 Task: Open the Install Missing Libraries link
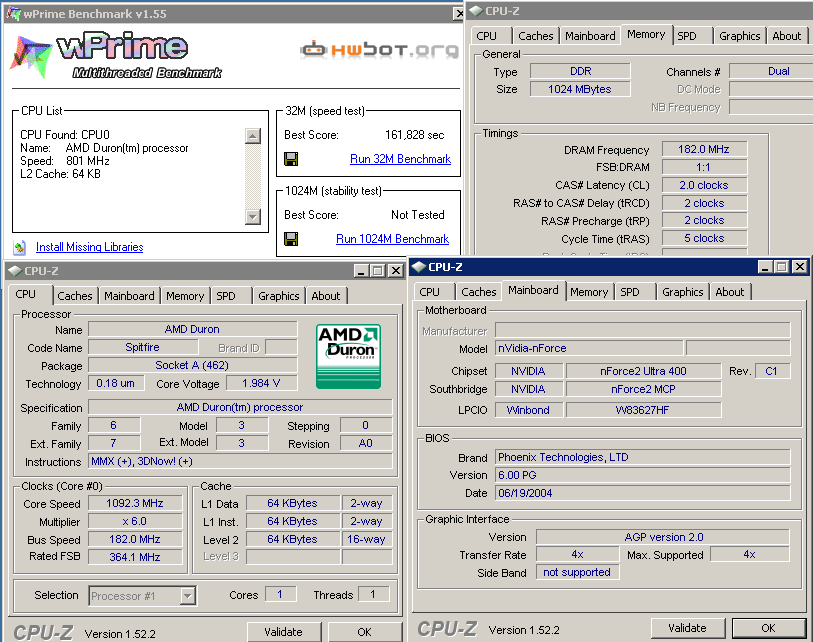(89, 247)
